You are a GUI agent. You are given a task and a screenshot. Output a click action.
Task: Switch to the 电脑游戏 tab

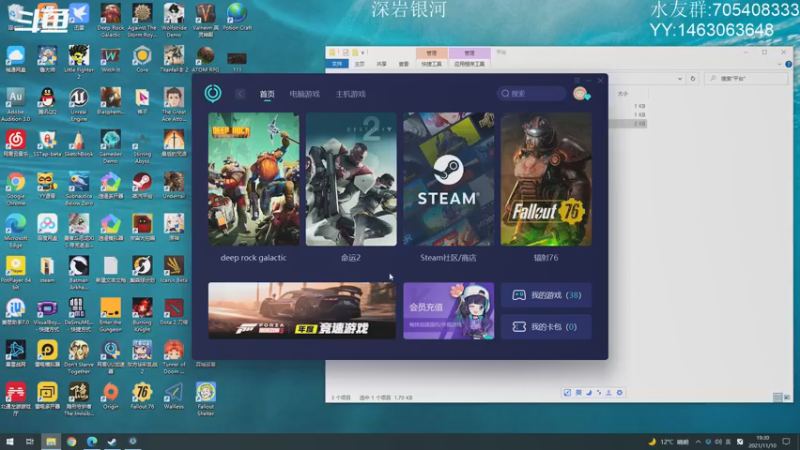point(305,94)
